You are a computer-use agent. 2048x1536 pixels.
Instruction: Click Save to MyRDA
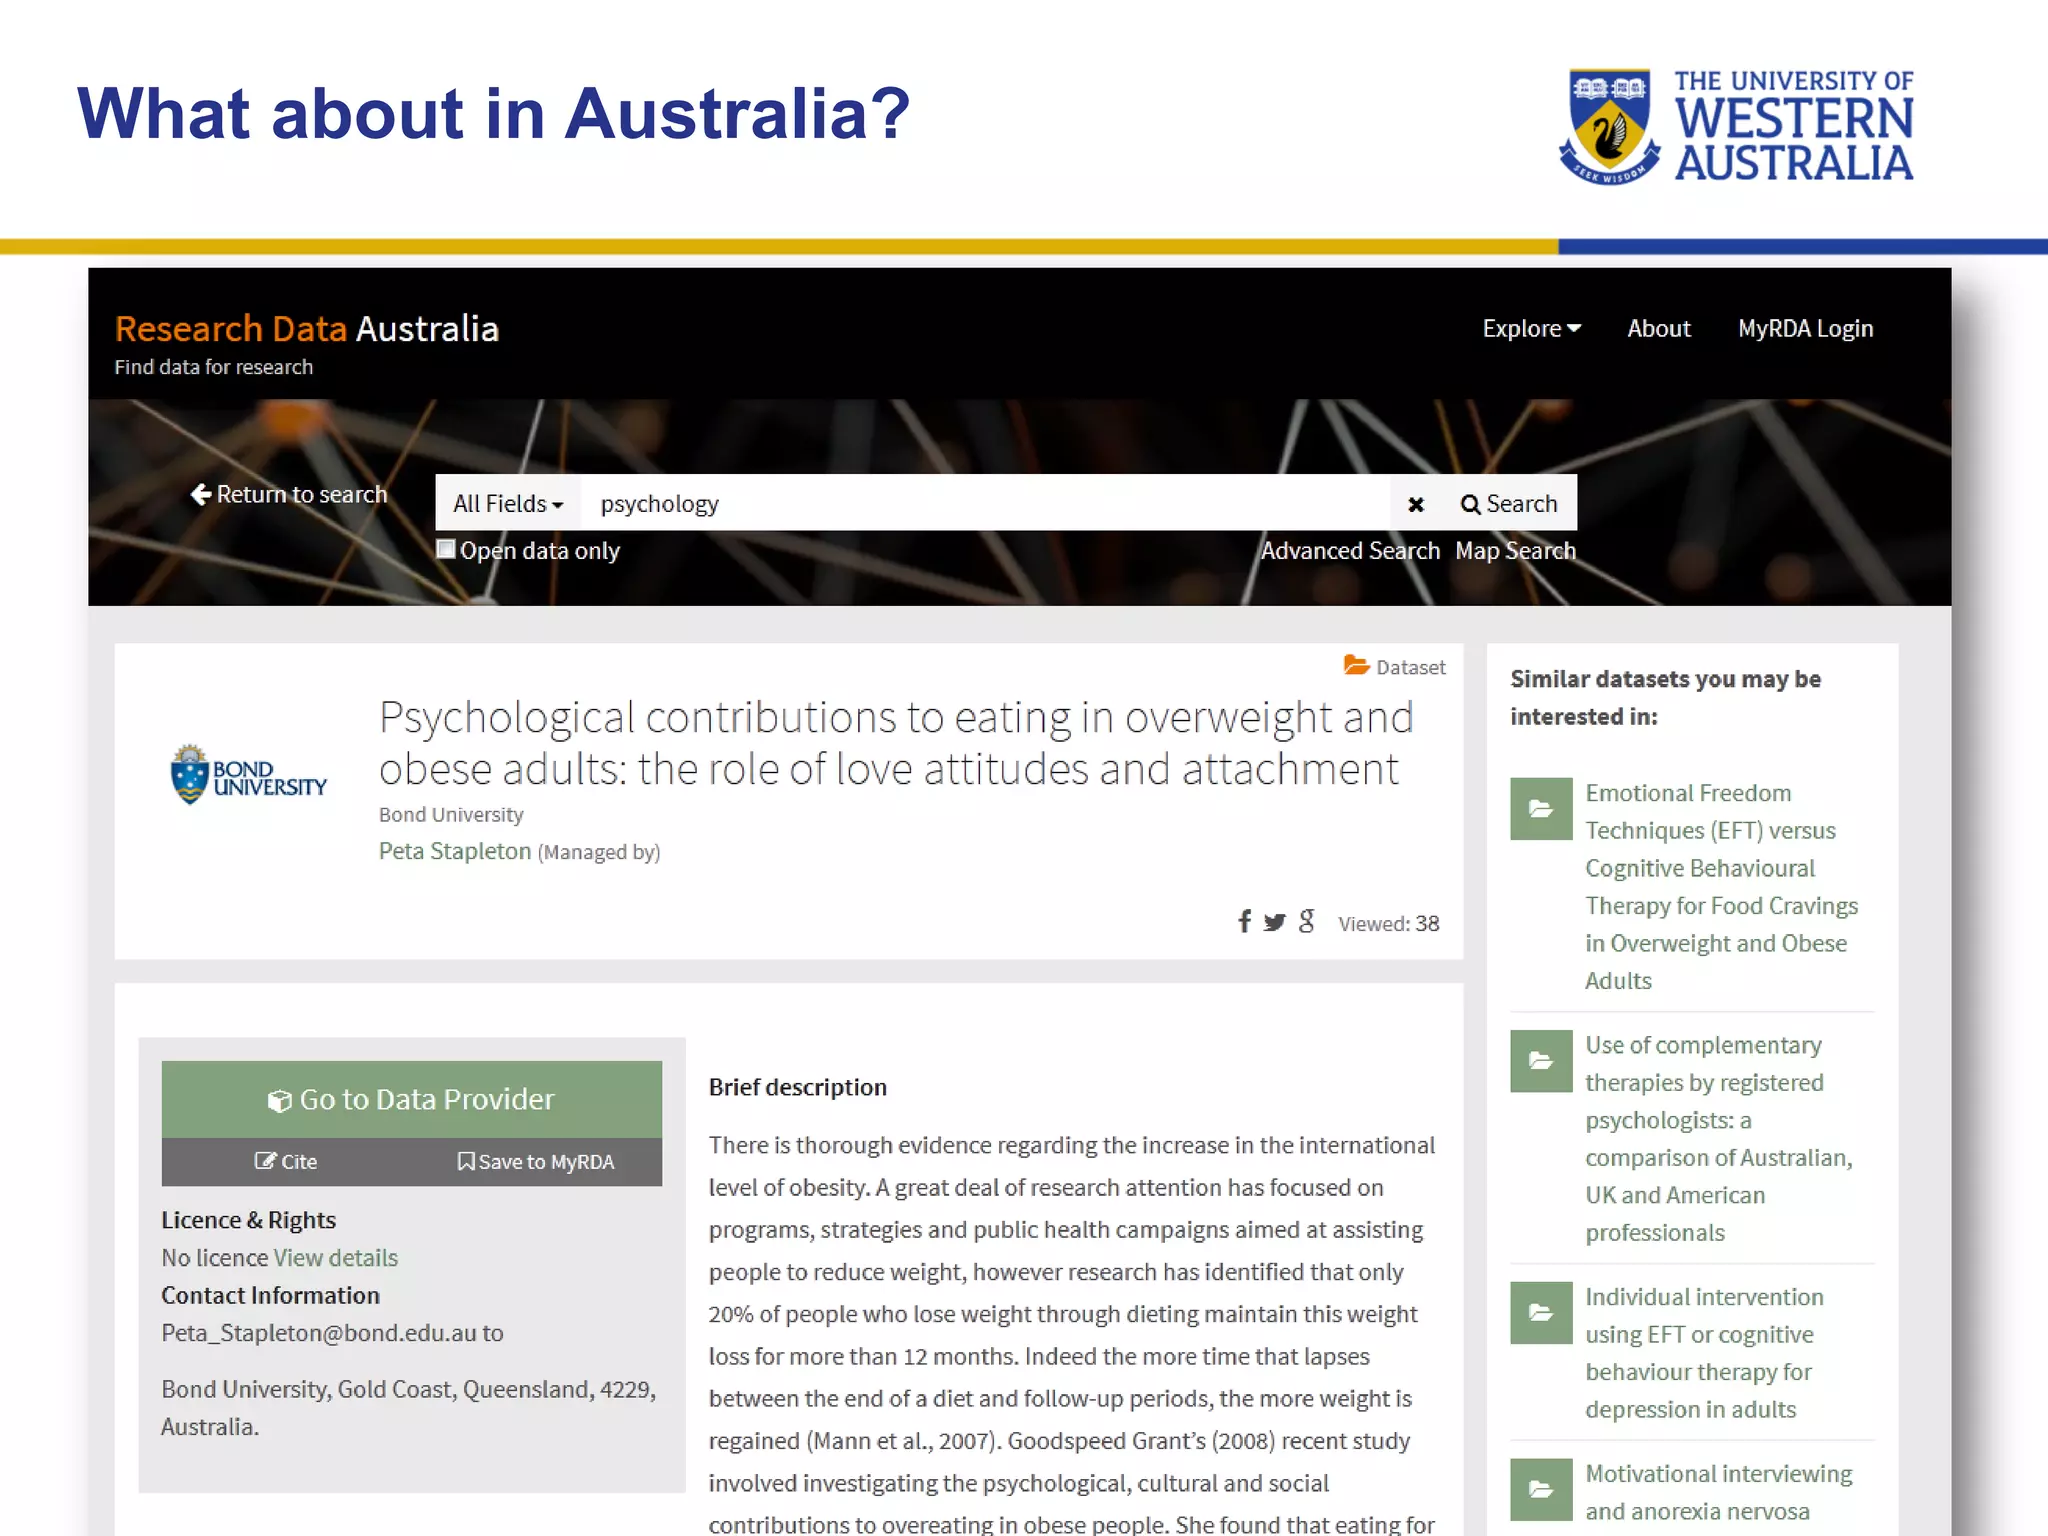[536, 1162]
